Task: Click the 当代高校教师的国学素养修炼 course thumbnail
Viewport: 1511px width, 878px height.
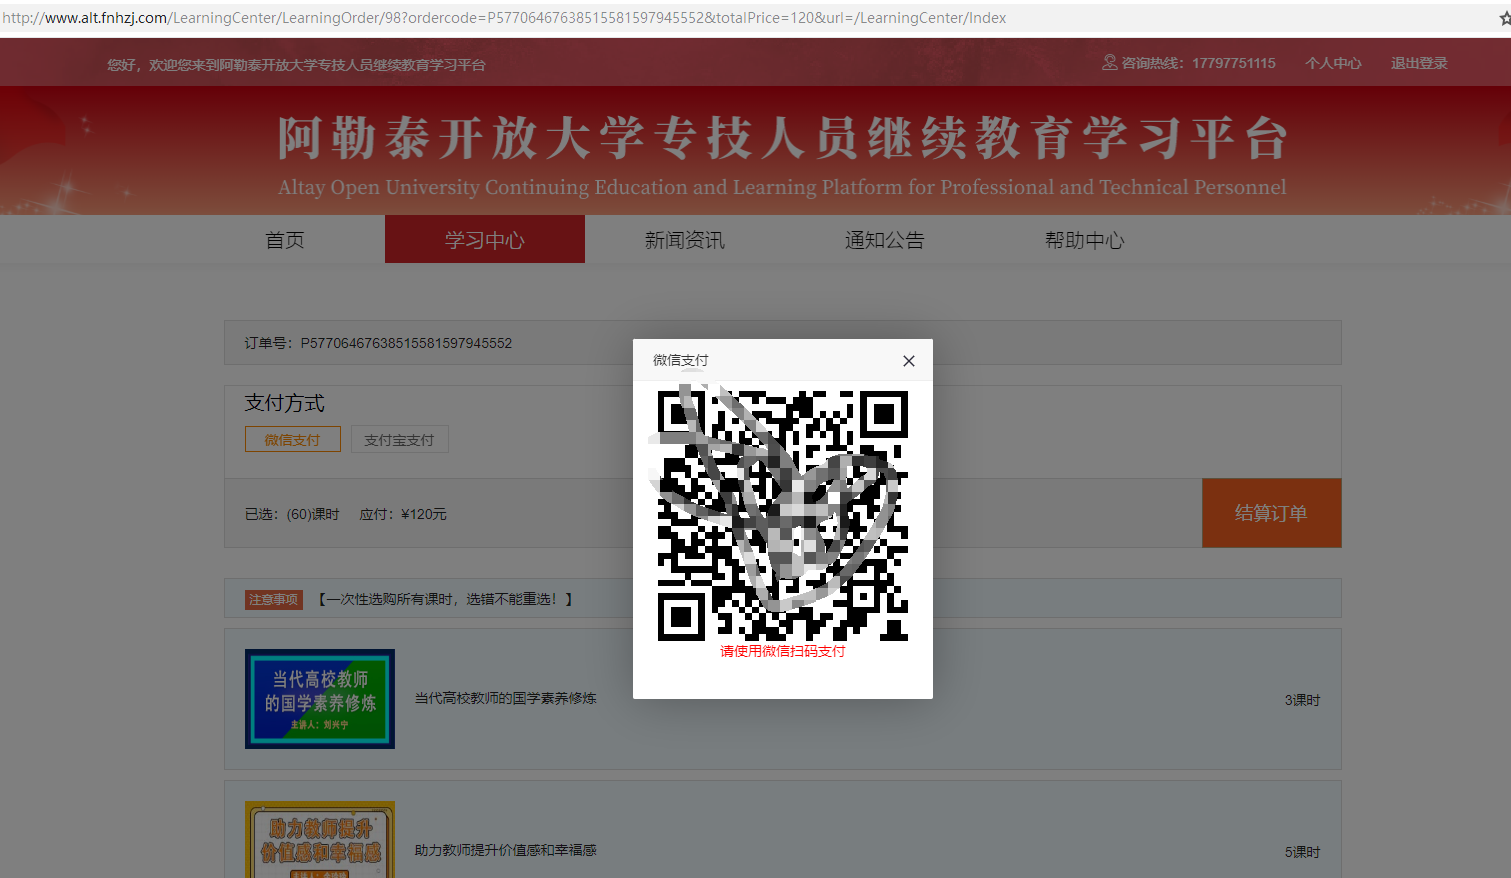Action: click(x=320, y=699)
